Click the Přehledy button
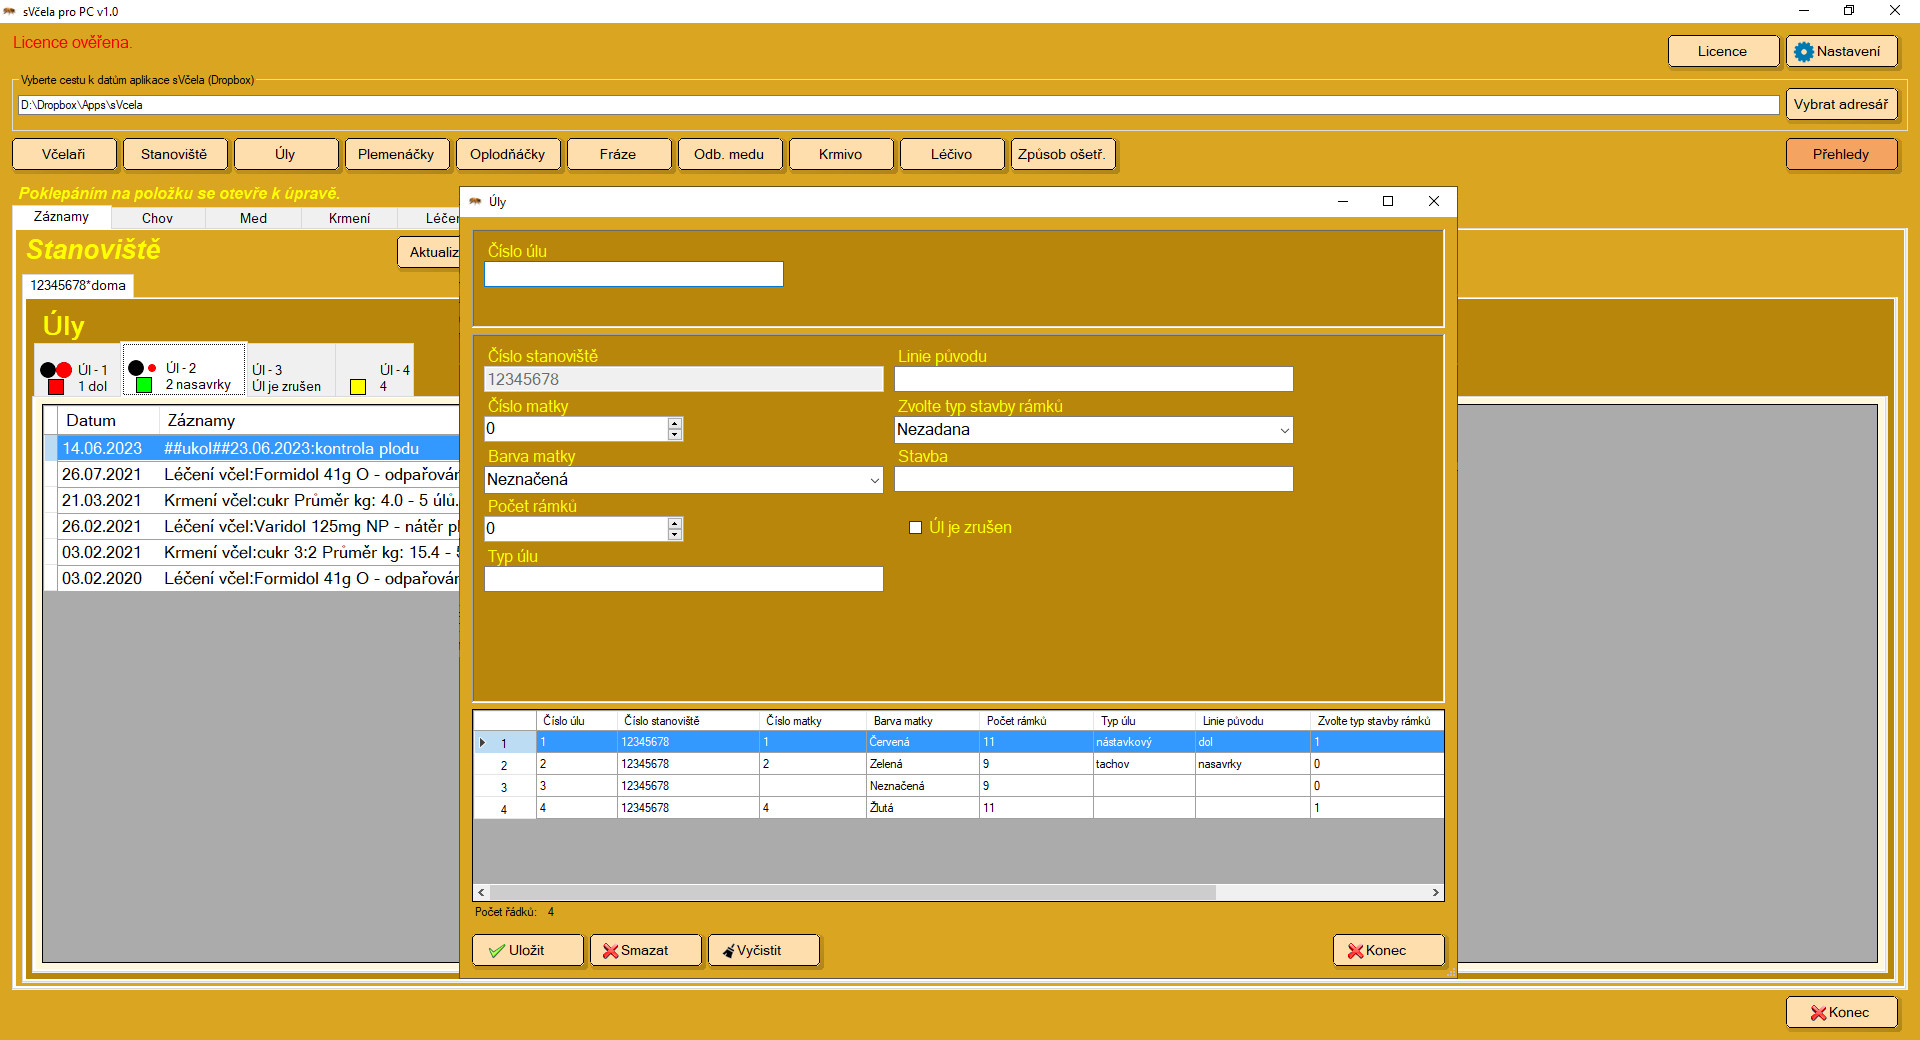Screen dimensions: 1920x1040 1841,154
